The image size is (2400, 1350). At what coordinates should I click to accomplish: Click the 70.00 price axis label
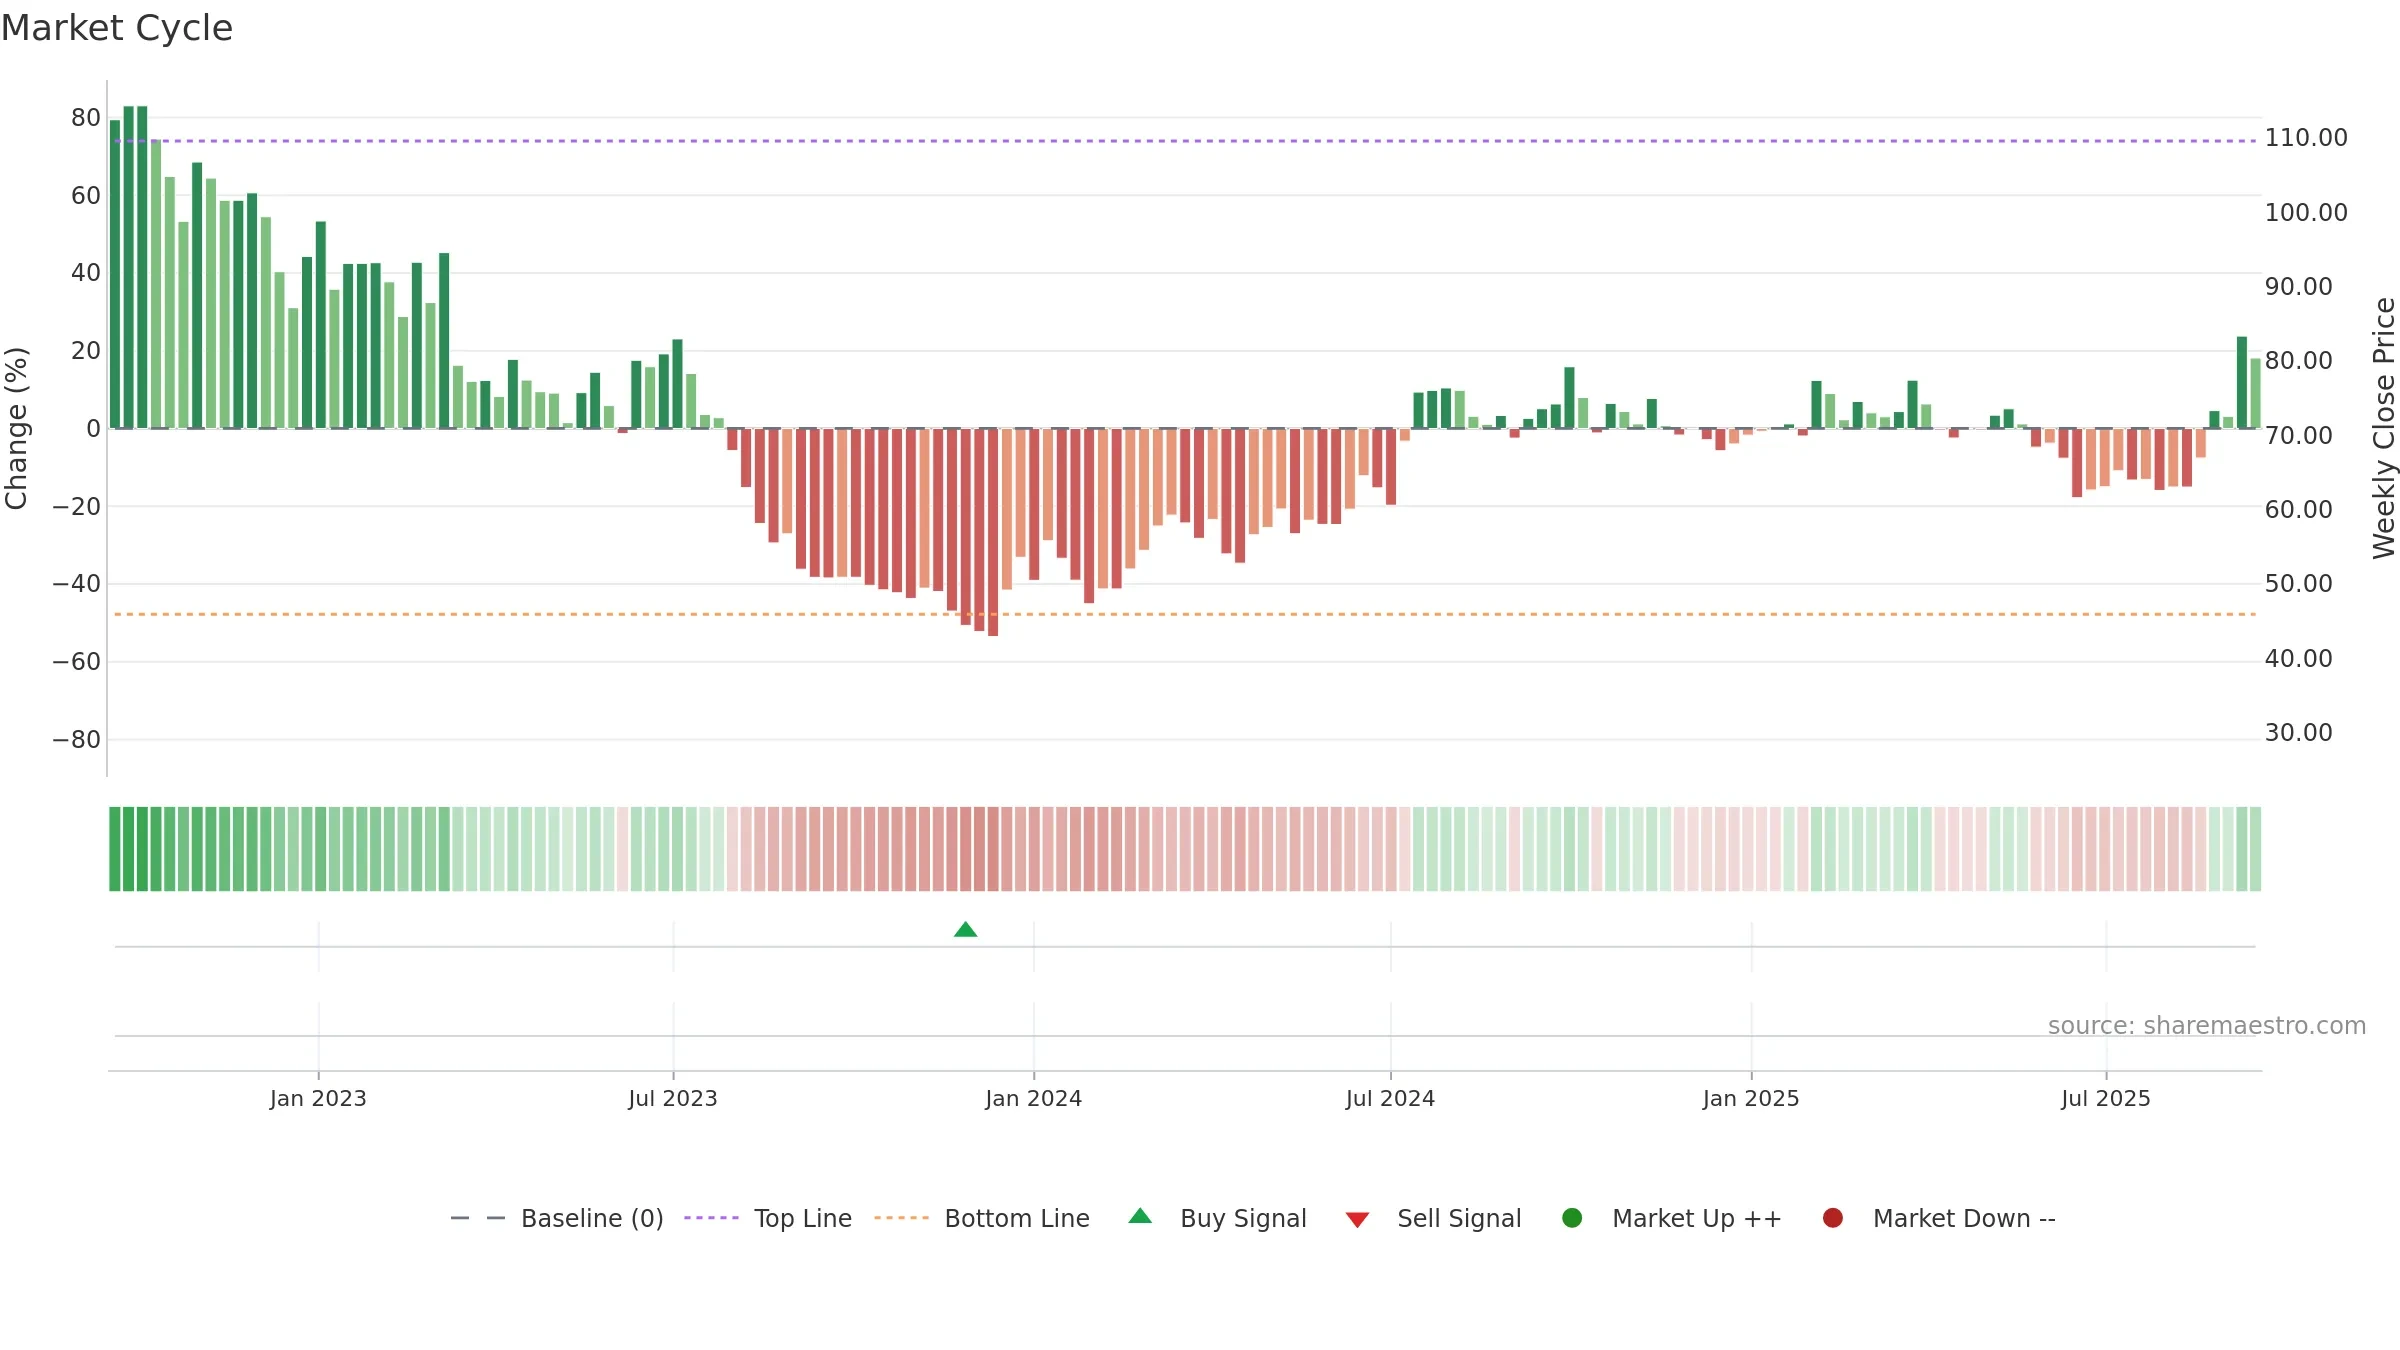point(2298,436)
